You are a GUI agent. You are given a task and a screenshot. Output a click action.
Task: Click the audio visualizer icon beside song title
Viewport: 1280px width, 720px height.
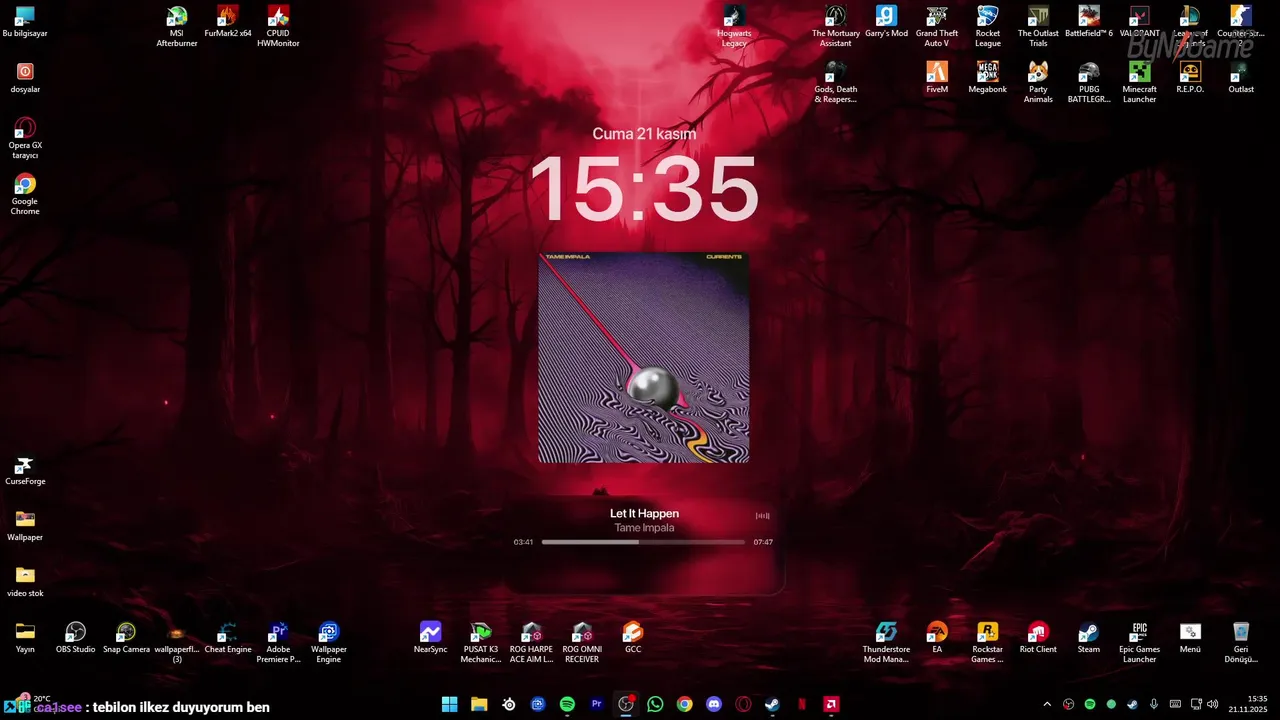click(x=762, y=516)
